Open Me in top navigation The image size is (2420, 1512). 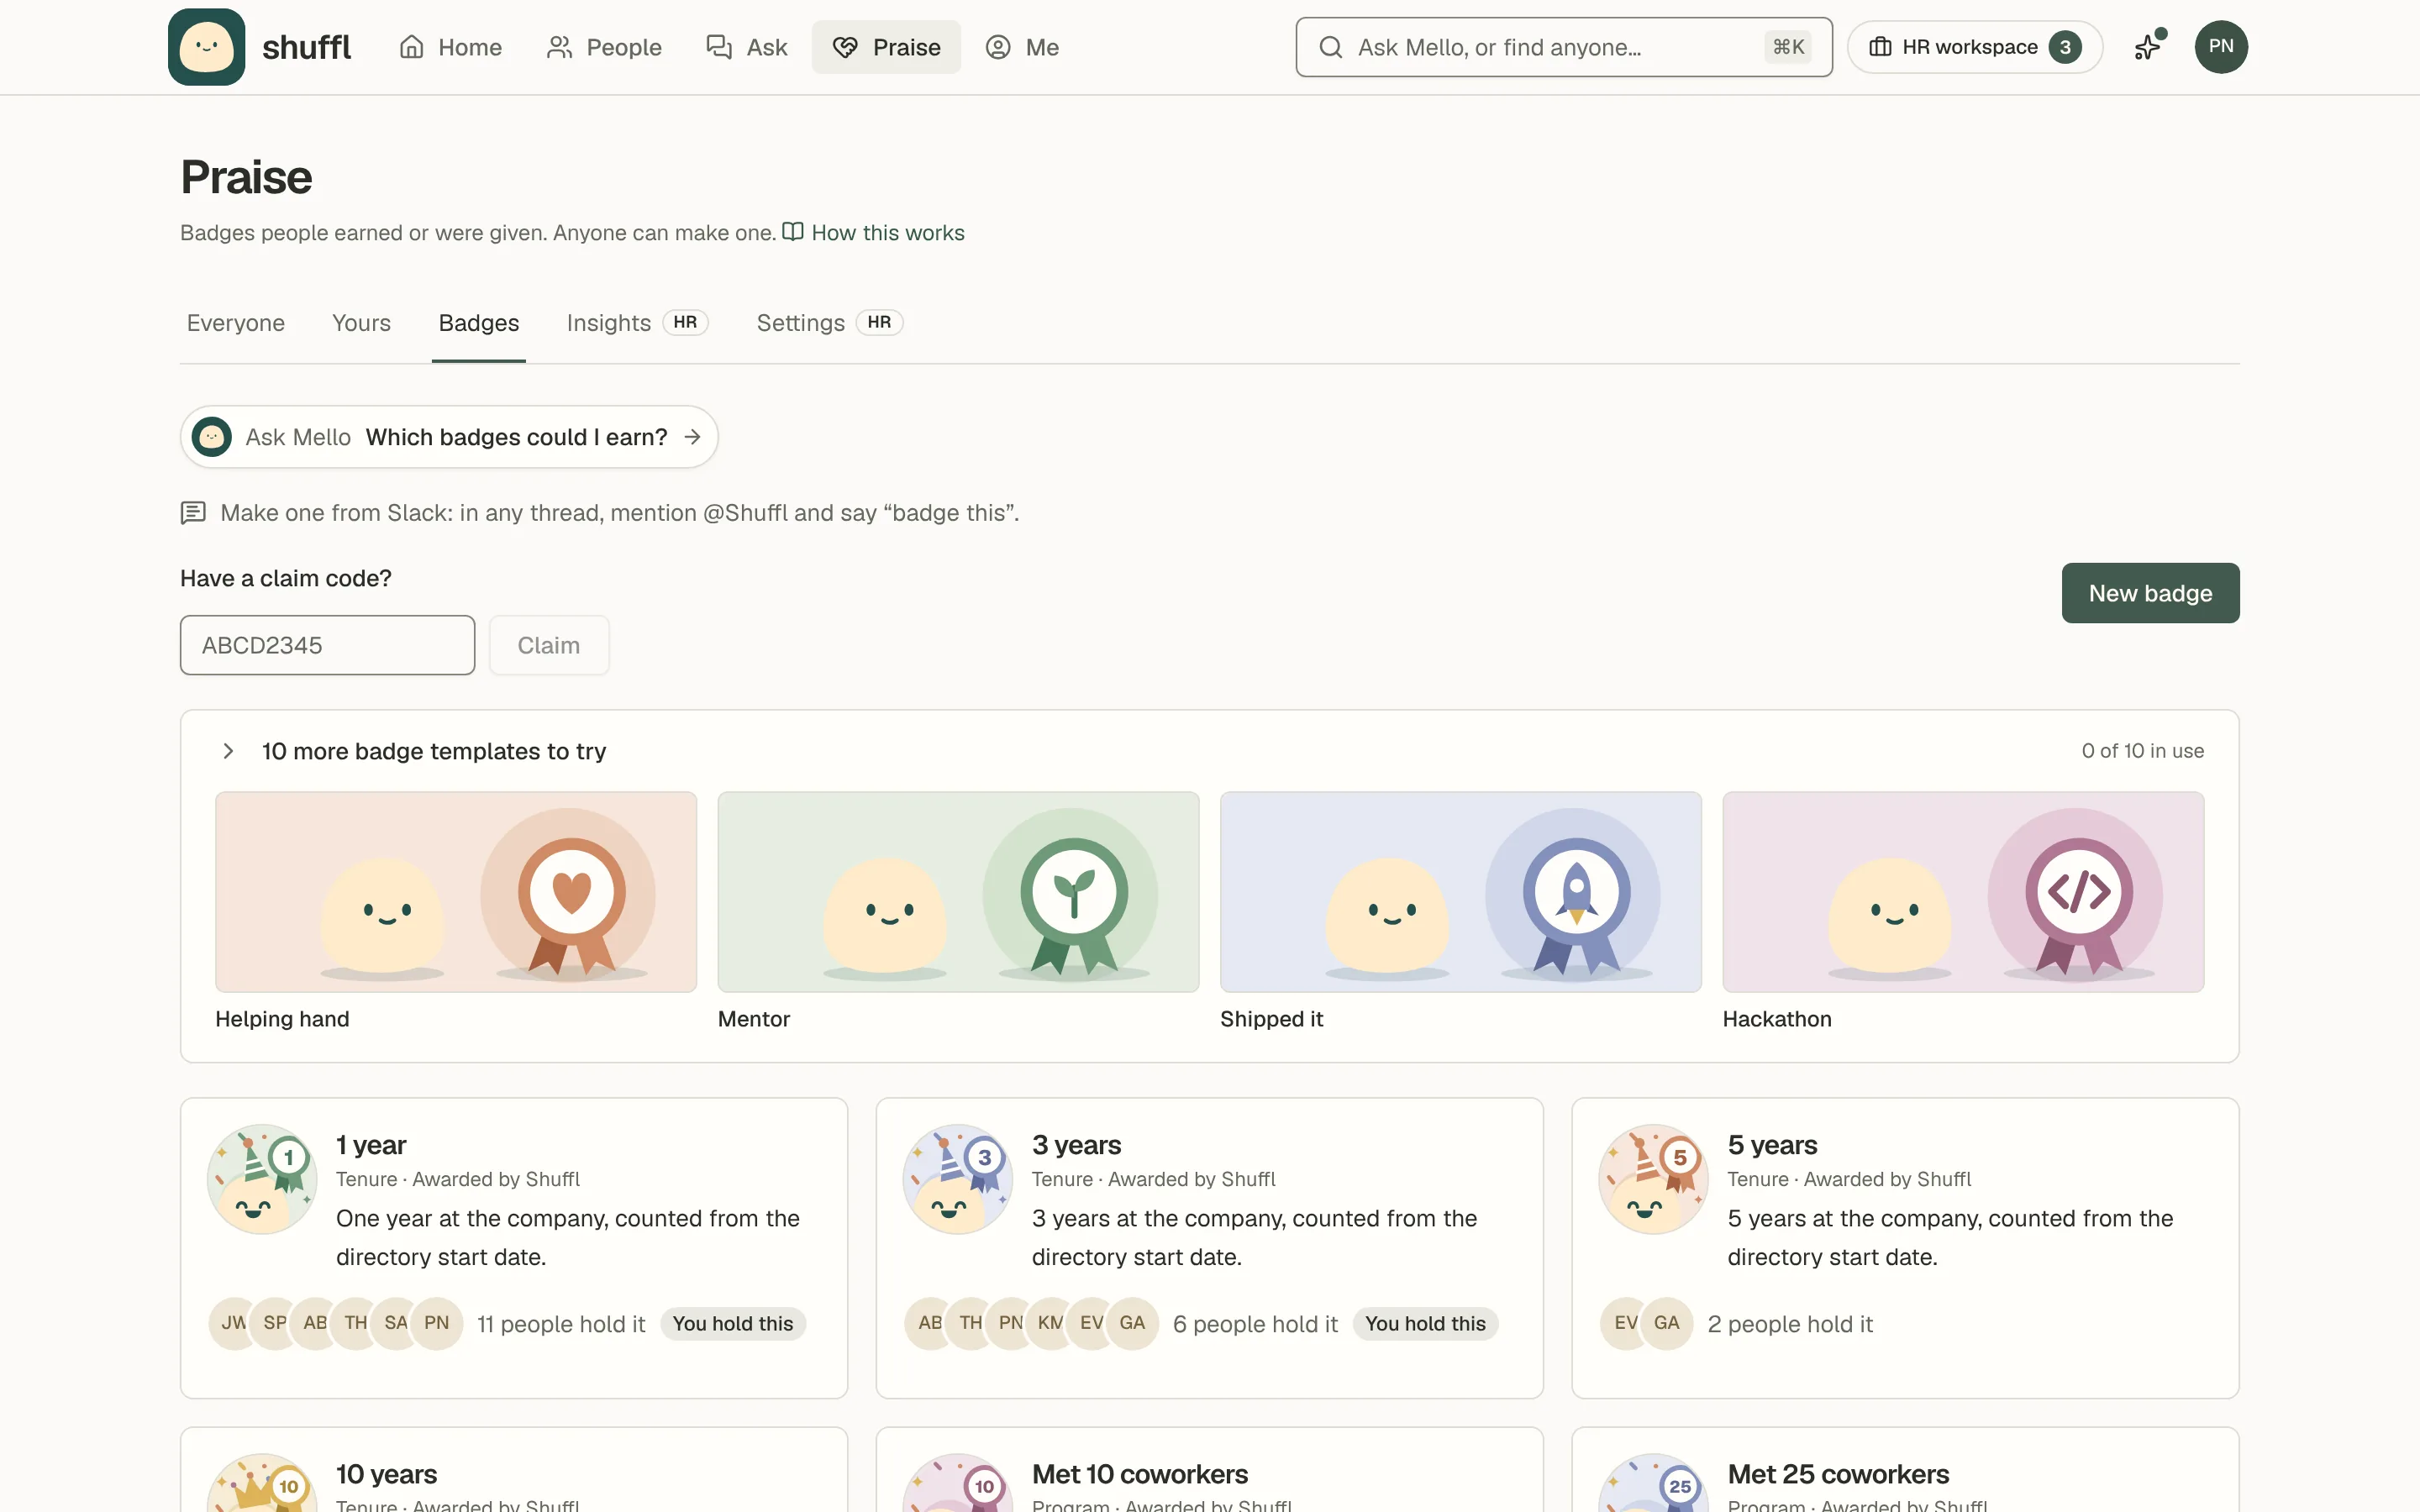click(1022, 47)
